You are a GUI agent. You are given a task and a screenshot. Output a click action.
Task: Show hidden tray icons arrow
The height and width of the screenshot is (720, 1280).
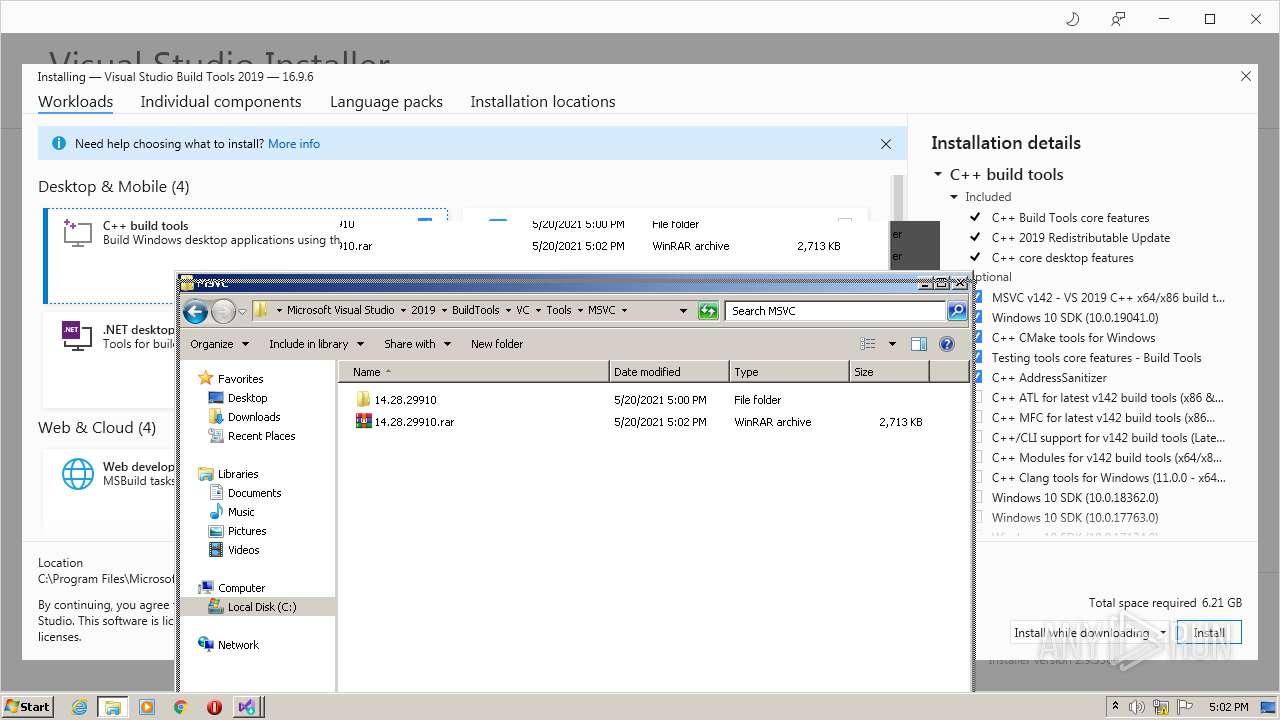(1118, 707)
